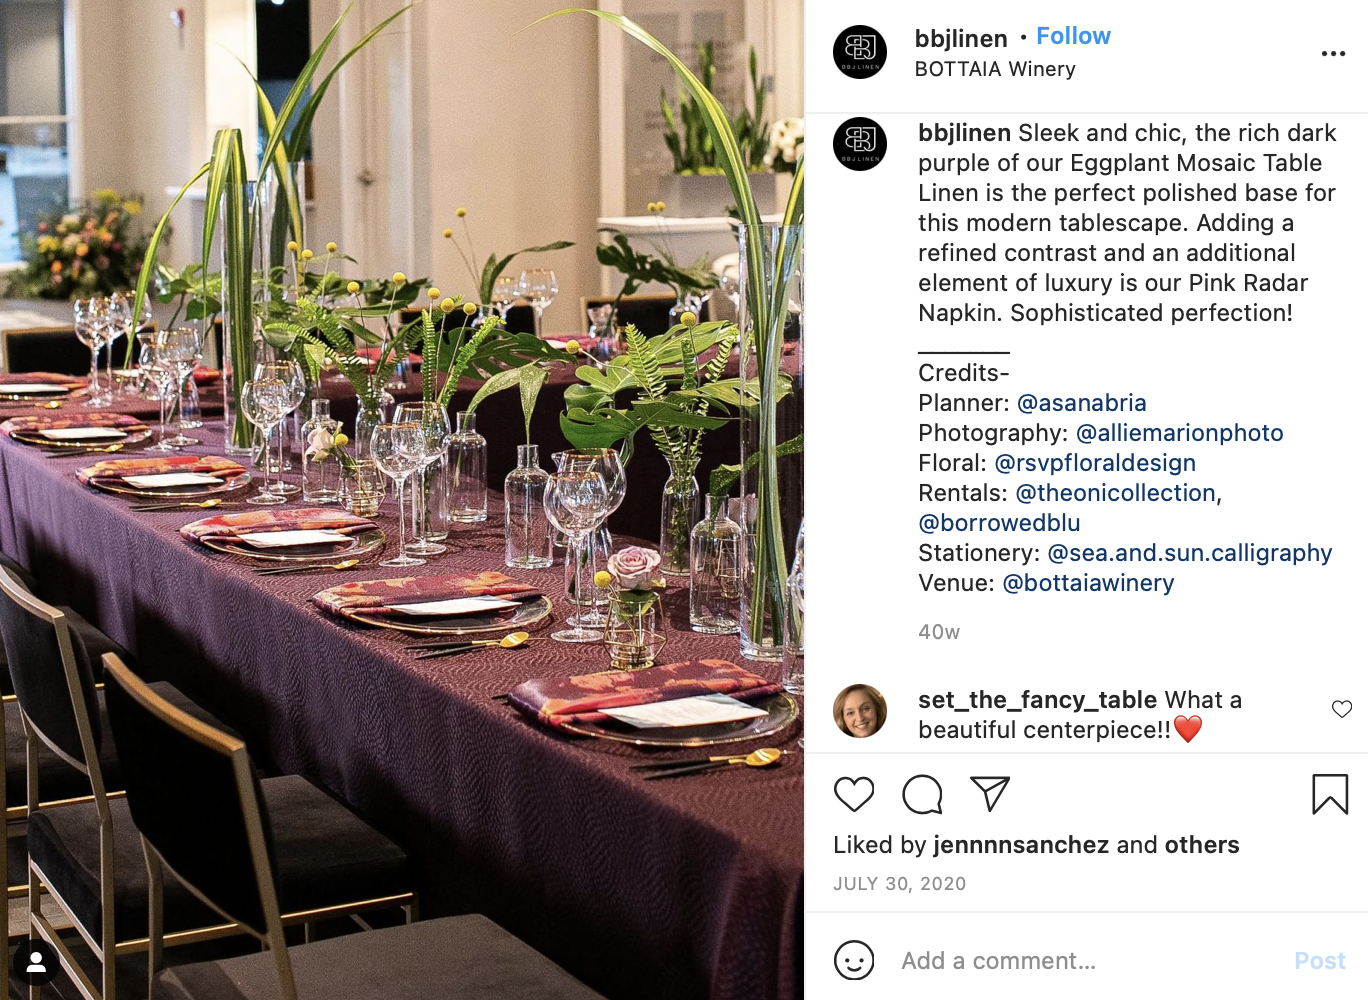The height and width of the screenshot is (1000, 1368).
Task: Like the set_the_fancy_table comment
Action: tap(1342, 709)
